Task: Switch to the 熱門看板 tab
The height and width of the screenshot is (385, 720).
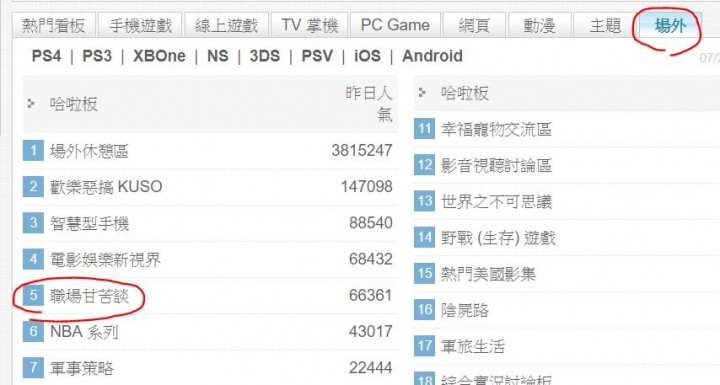Action: pos(54,25)
